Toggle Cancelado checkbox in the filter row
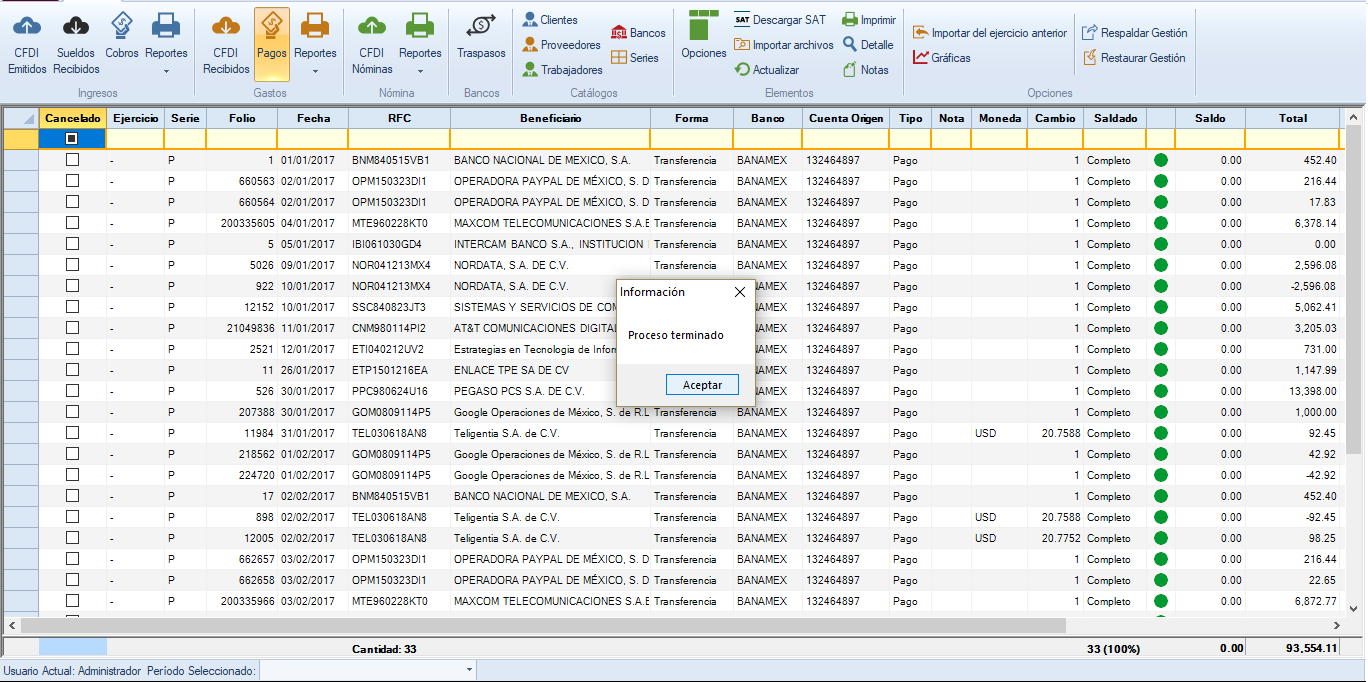 click(x=72, y=139)
